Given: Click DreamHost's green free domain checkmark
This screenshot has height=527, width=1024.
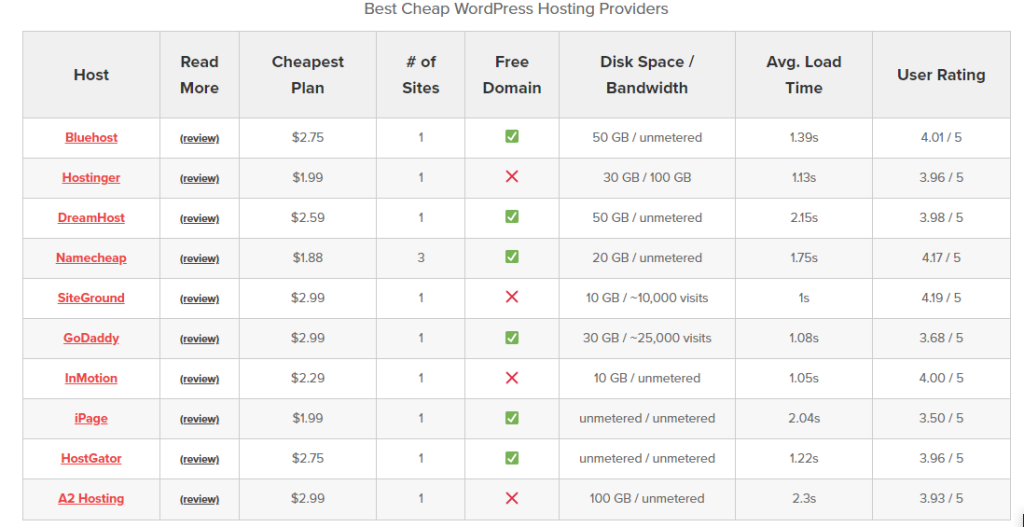Looking at the screenshot, I should pos(512,216).
